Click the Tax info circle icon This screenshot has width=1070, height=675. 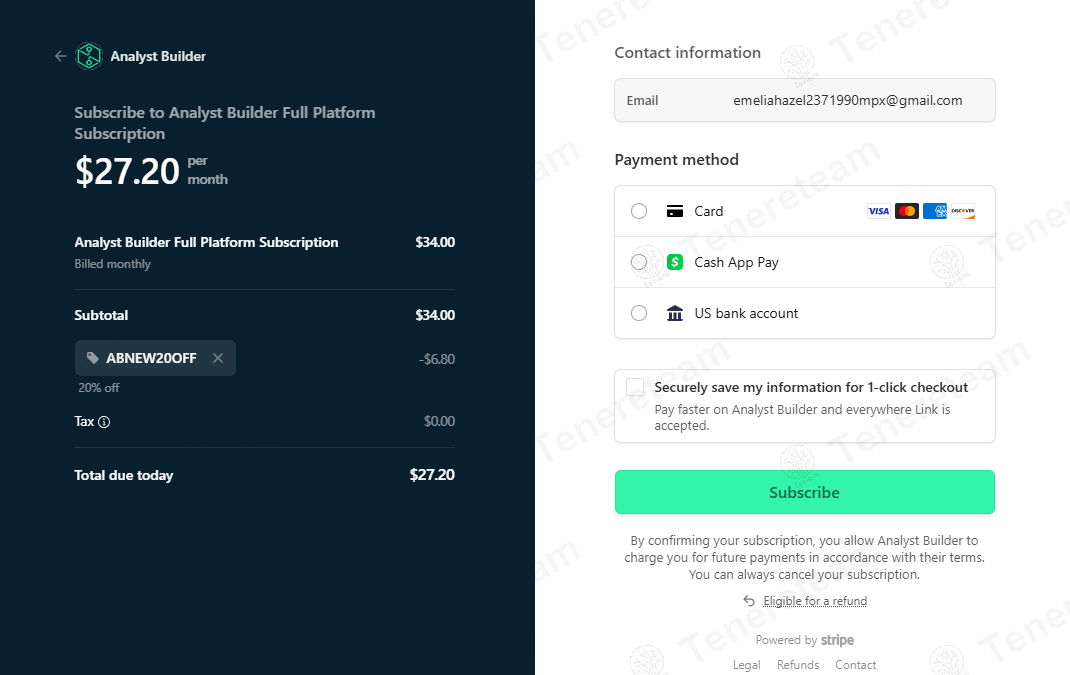click(x=104, y=422)
